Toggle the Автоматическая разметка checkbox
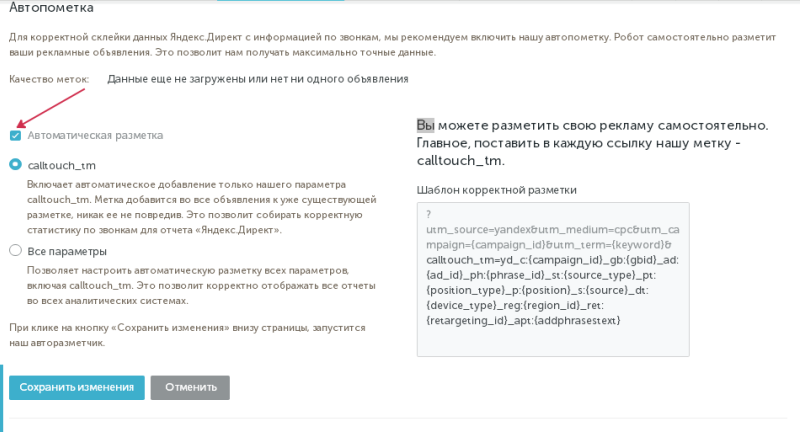The image size is (800, 432). (x=15, y=135)
